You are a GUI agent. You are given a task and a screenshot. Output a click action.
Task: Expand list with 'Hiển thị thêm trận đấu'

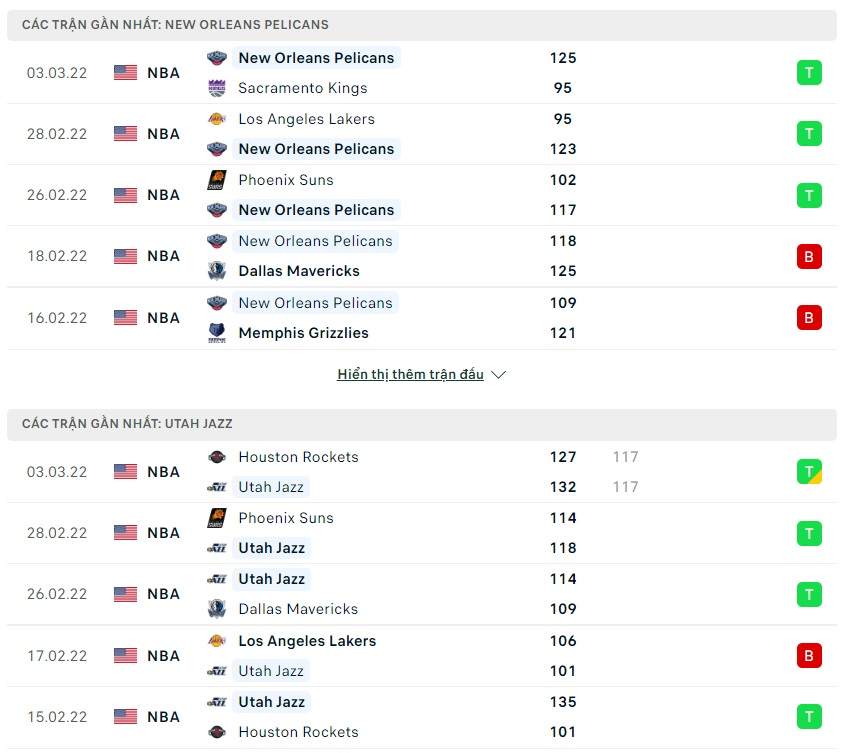410,375
